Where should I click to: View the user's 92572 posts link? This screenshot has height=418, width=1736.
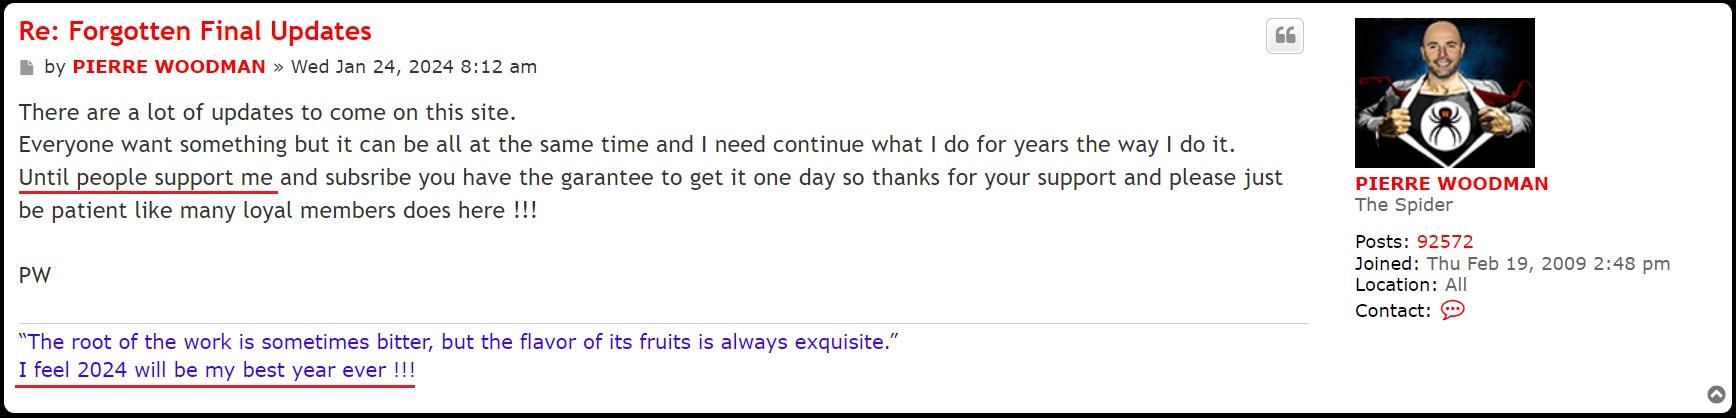tap(1445, 242)
